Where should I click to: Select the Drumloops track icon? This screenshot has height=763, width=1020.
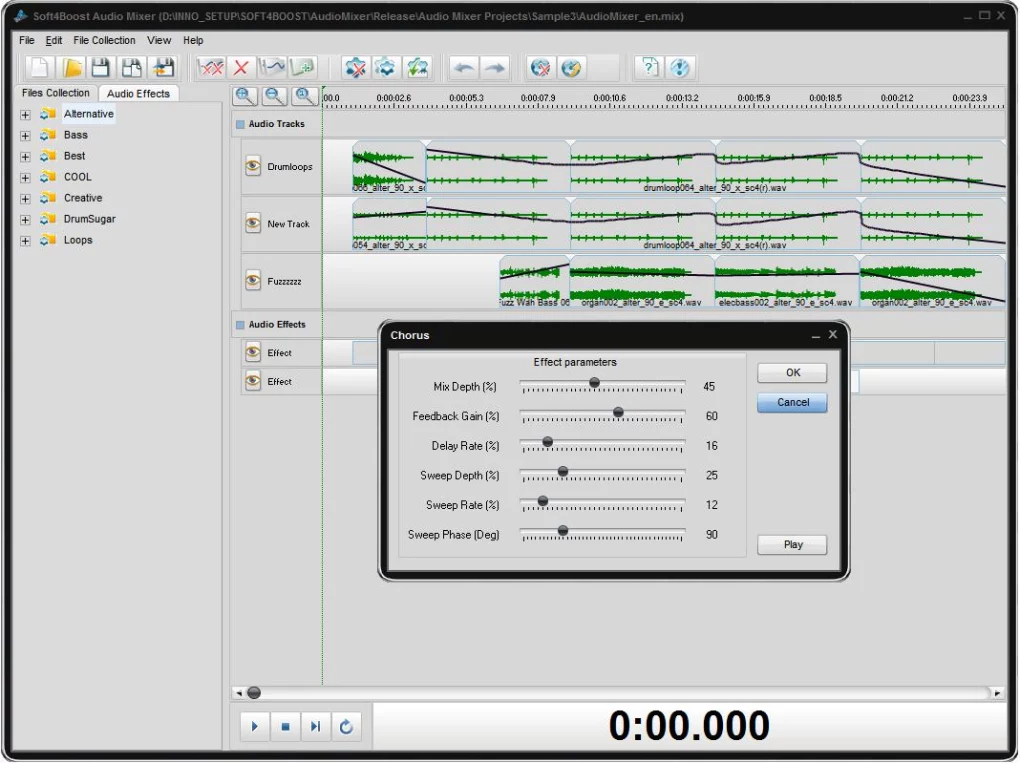click(x=253, y=167)
